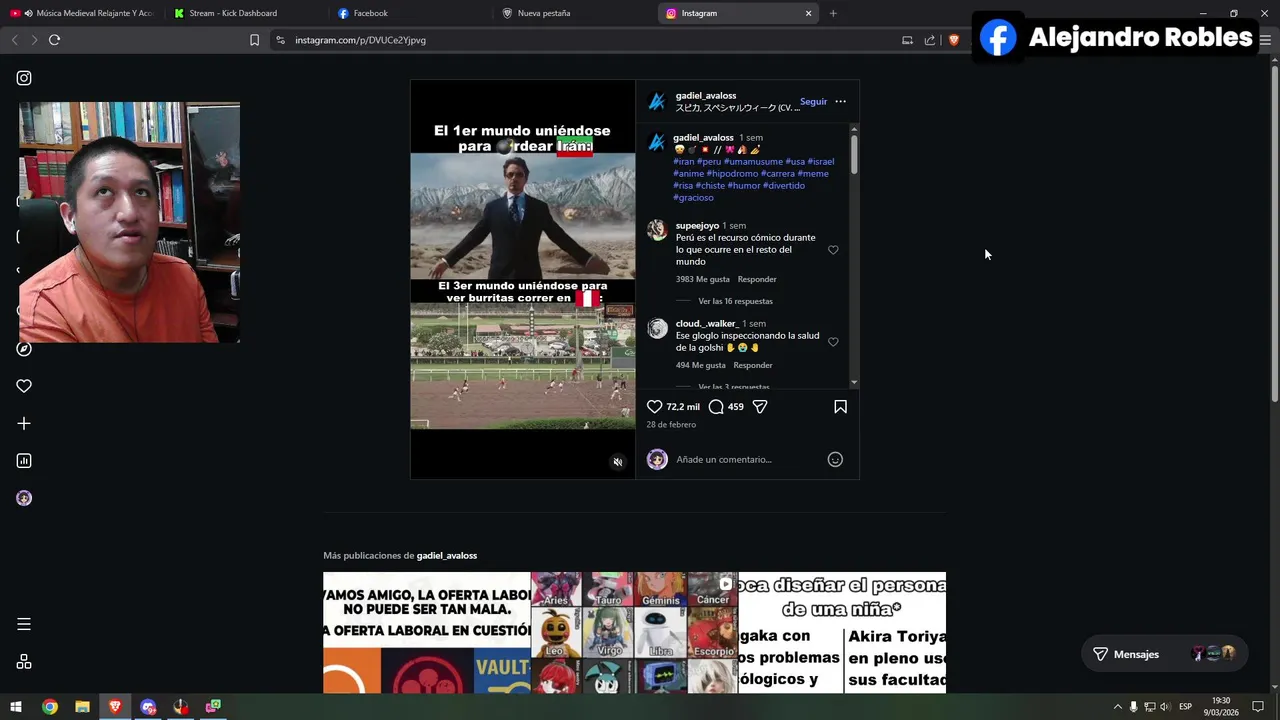The height and width of the screenshot is (720, 1280).
Task: Reload the page
Action: click(54, 40)
